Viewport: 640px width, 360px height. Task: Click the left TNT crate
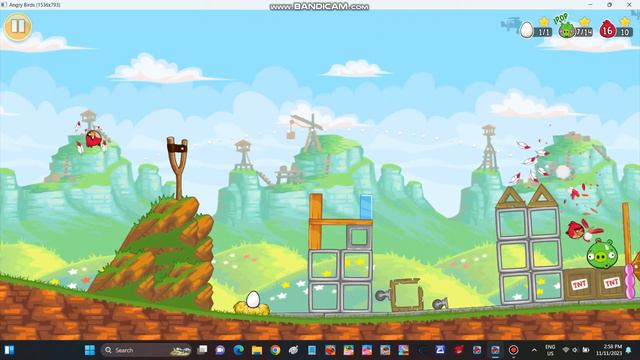tap(579, 284)
